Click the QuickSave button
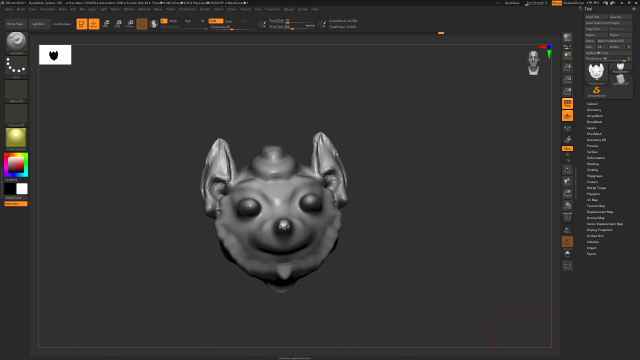The height and width of the screenshot is (360, 640). tap(512, 3)
